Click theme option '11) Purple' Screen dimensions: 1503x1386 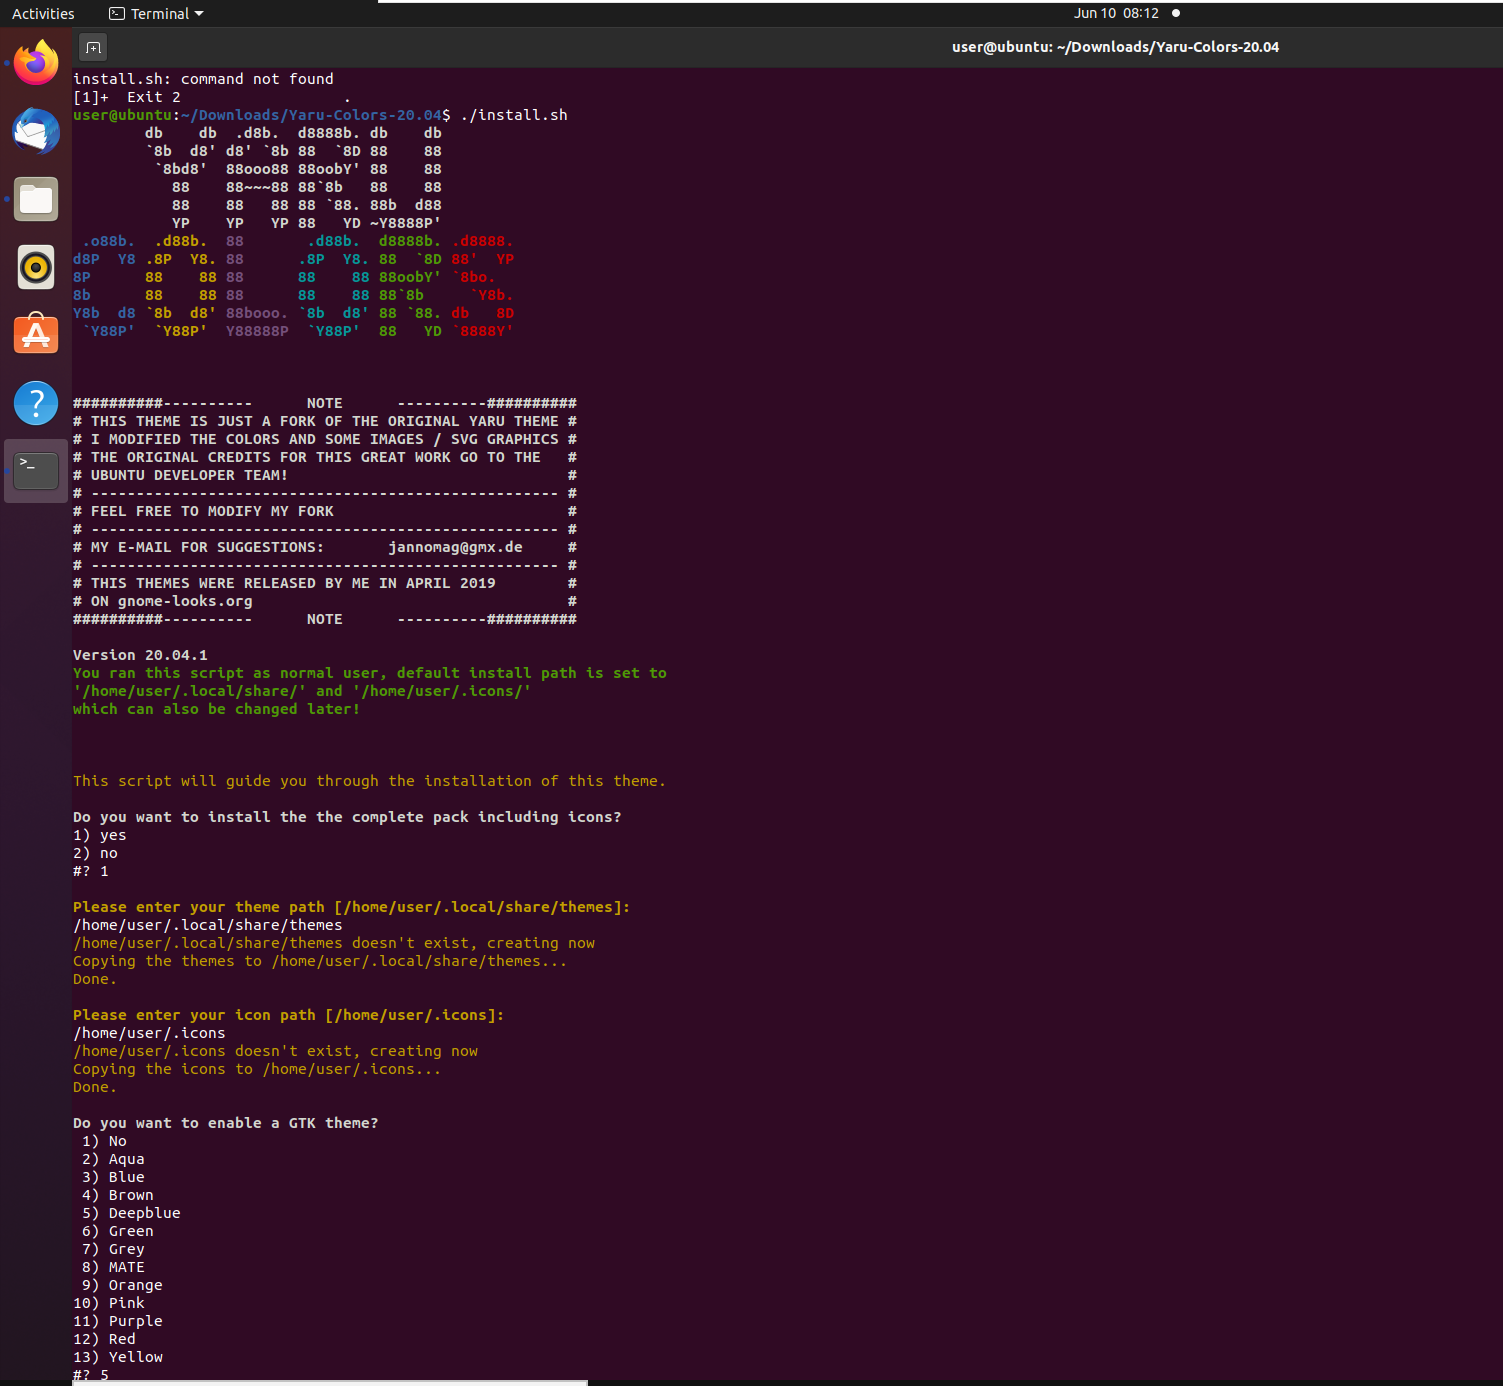pos(118,1321)
